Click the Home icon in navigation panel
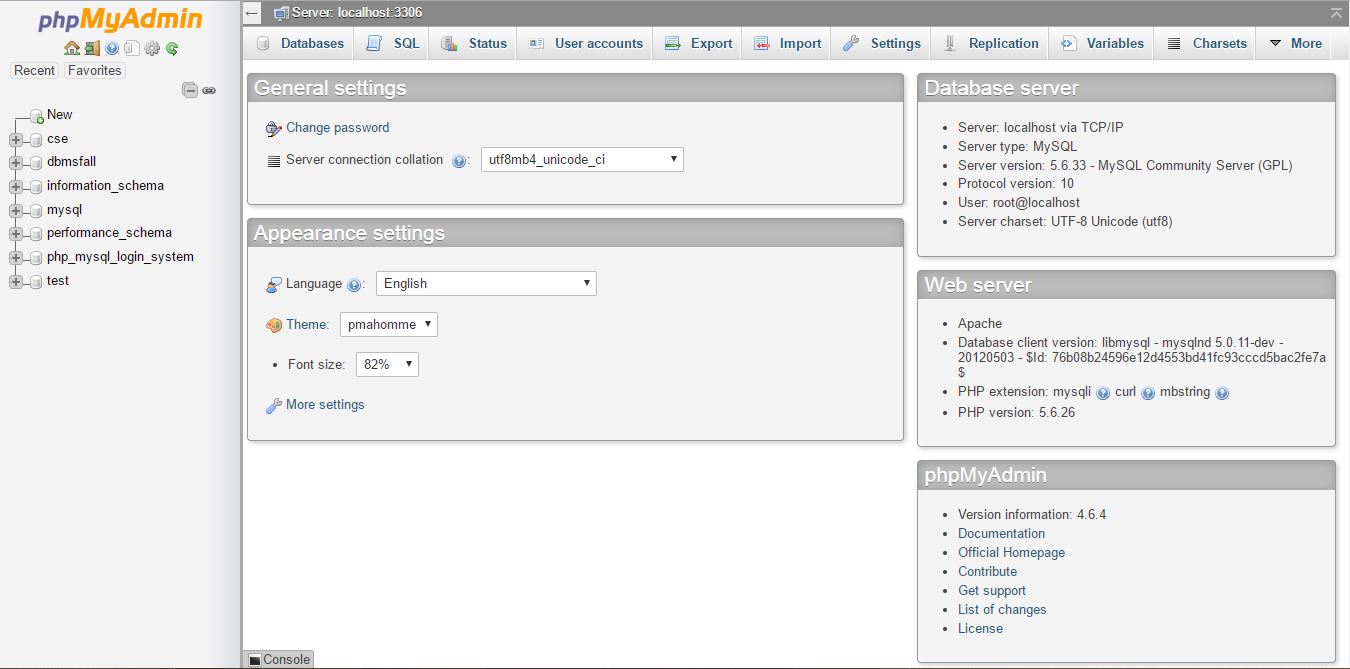Viewport: 1350px width, 669px height. [x=71, y=47]
